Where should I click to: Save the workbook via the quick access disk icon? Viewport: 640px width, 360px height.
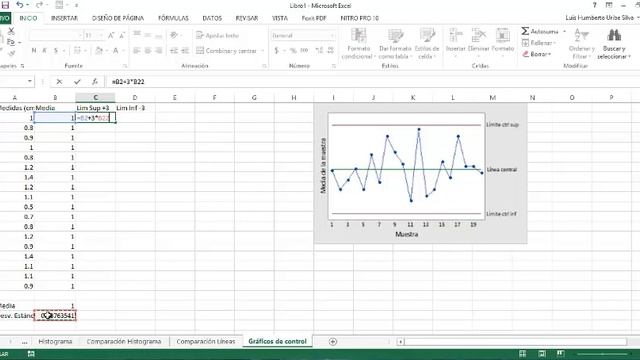click(x=5, y=5)
